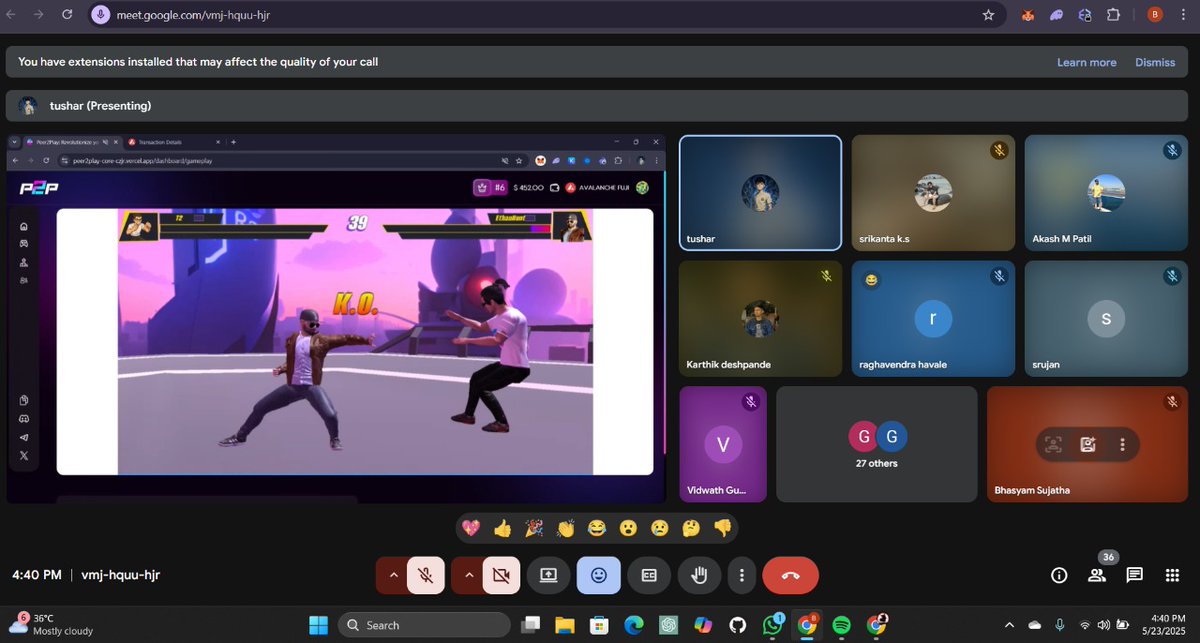
Task: Open Meet's more options menu
Action: 741,575
